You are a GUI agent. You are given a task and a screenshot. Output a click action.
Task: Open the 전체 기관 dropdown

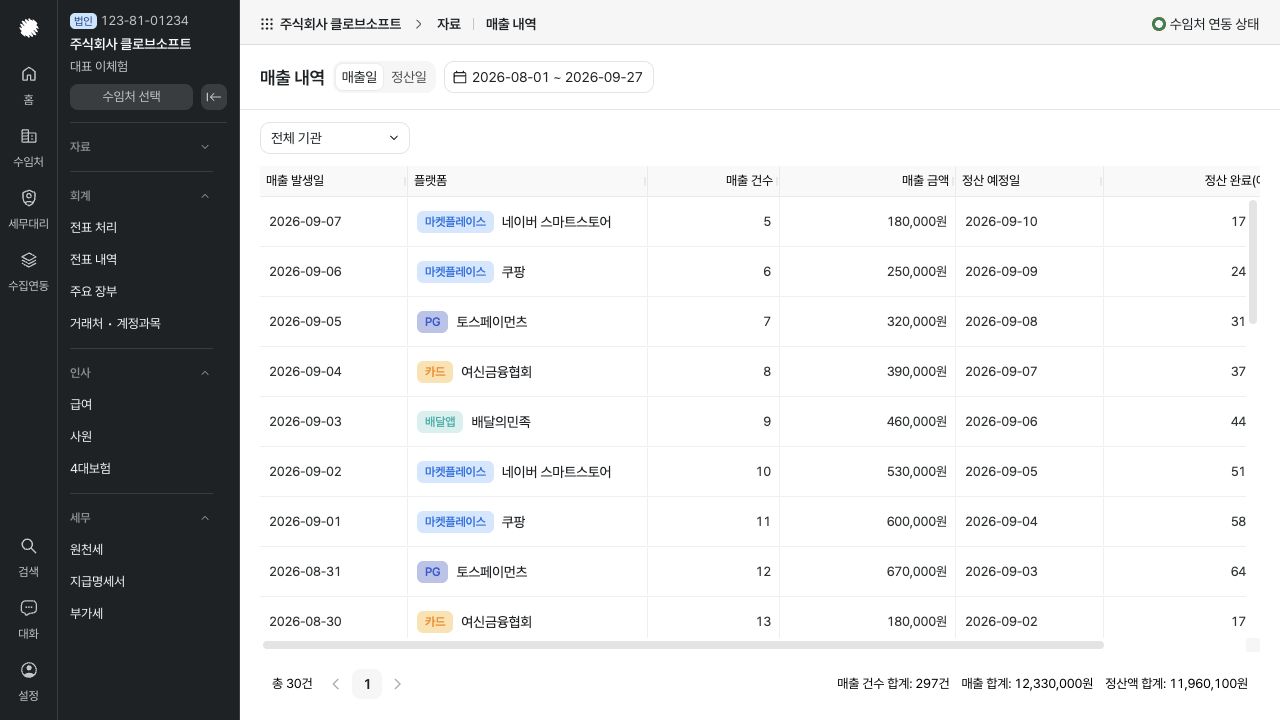coord(335,138)
